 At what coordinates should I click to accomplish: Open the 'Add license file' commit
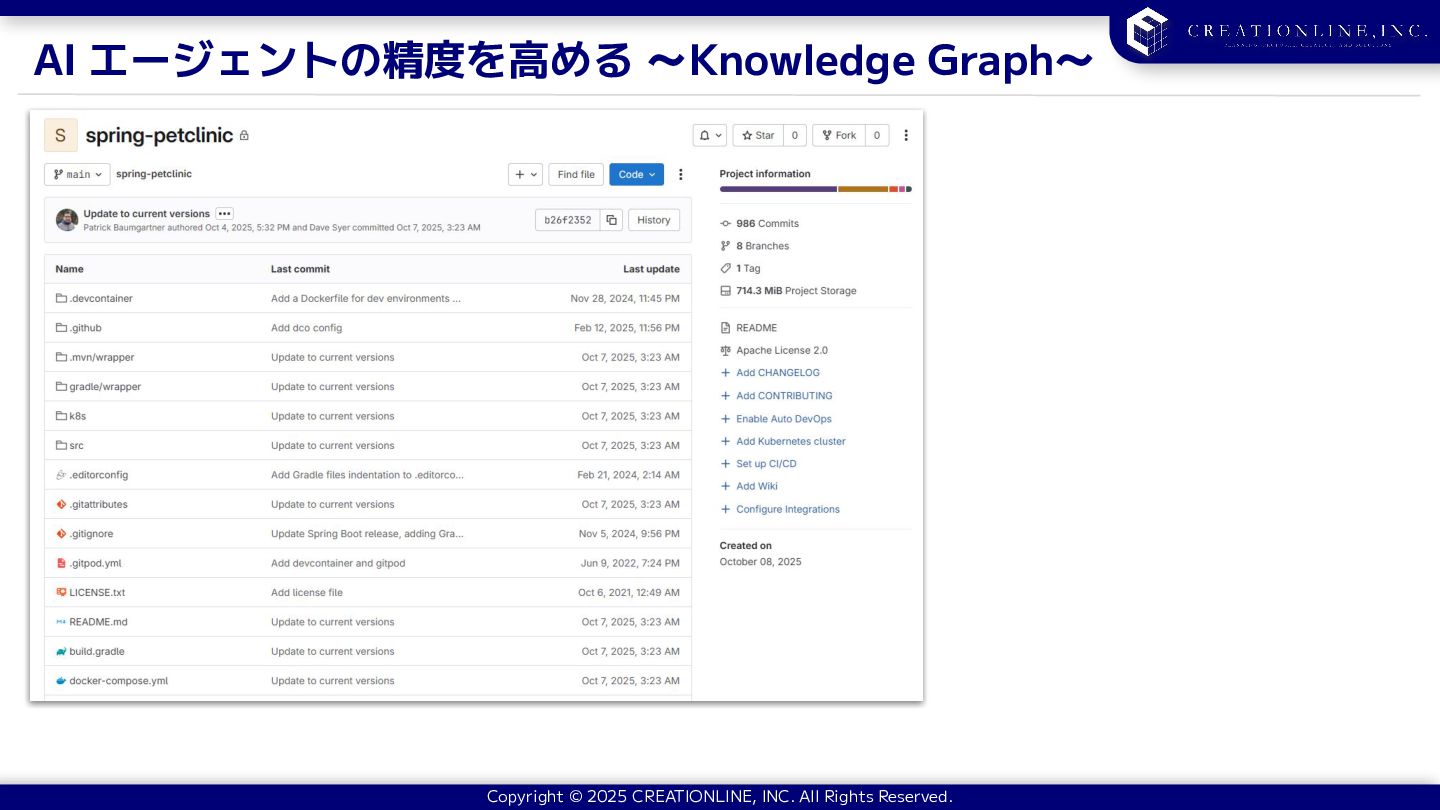[x=307, y=593]
